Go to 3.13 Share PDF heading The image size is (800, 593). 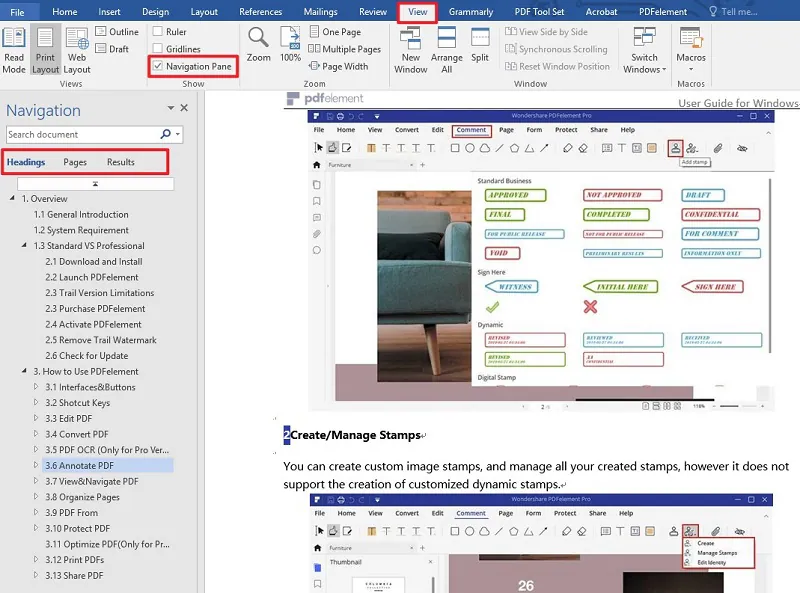pos(74,575)
